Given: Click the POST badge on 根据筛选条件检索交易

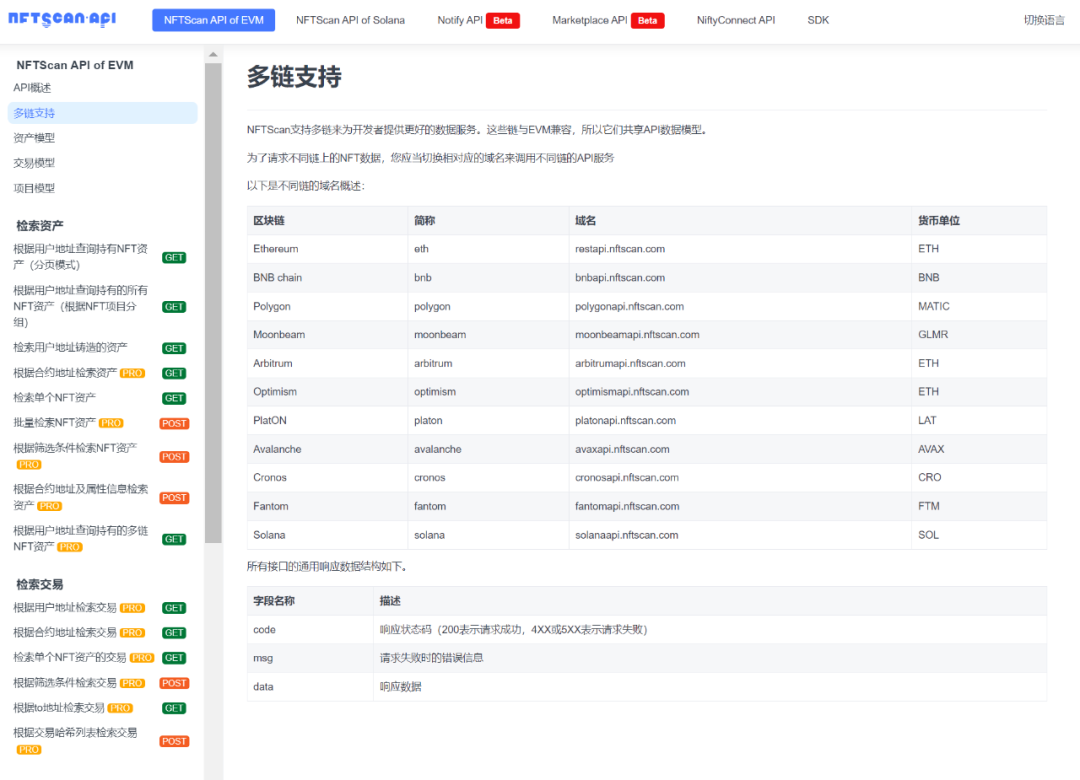Looking at the screenshot, I should pos(174,683).
